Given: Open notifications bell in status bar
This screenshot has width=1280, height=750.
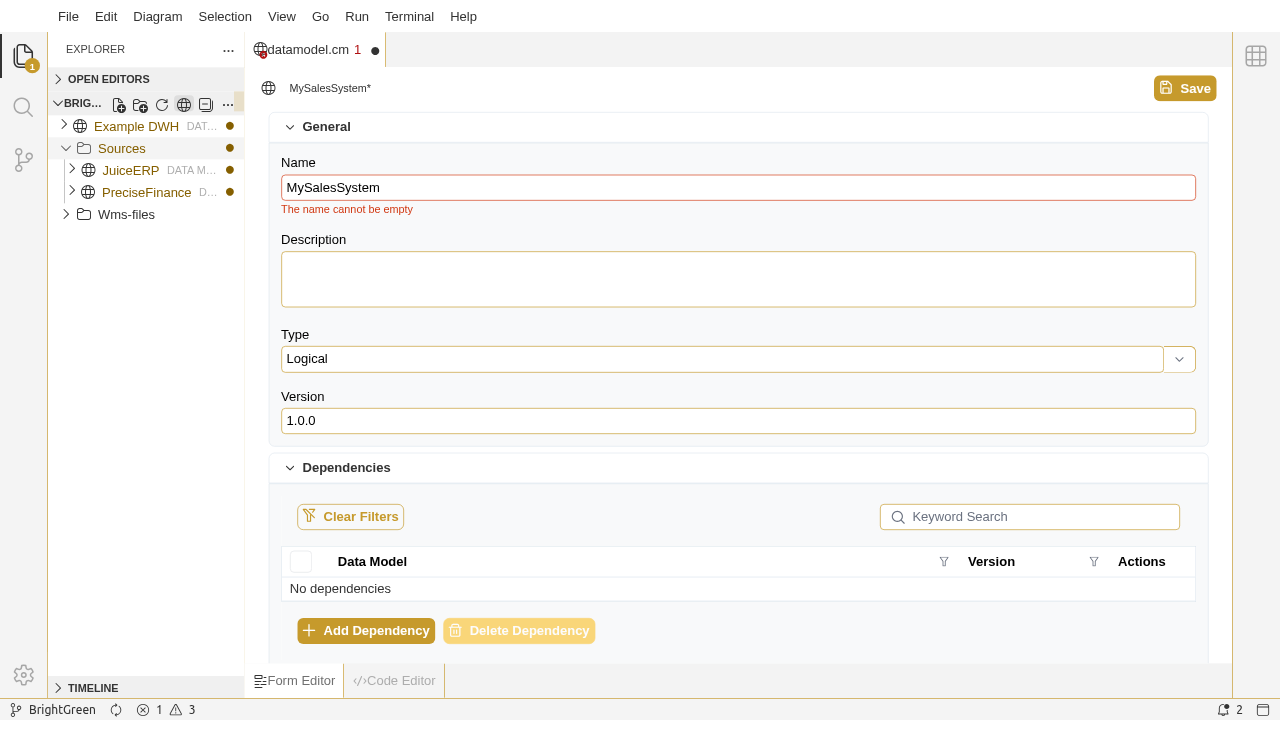Looking at the screenshot, I should [1223, 710].
